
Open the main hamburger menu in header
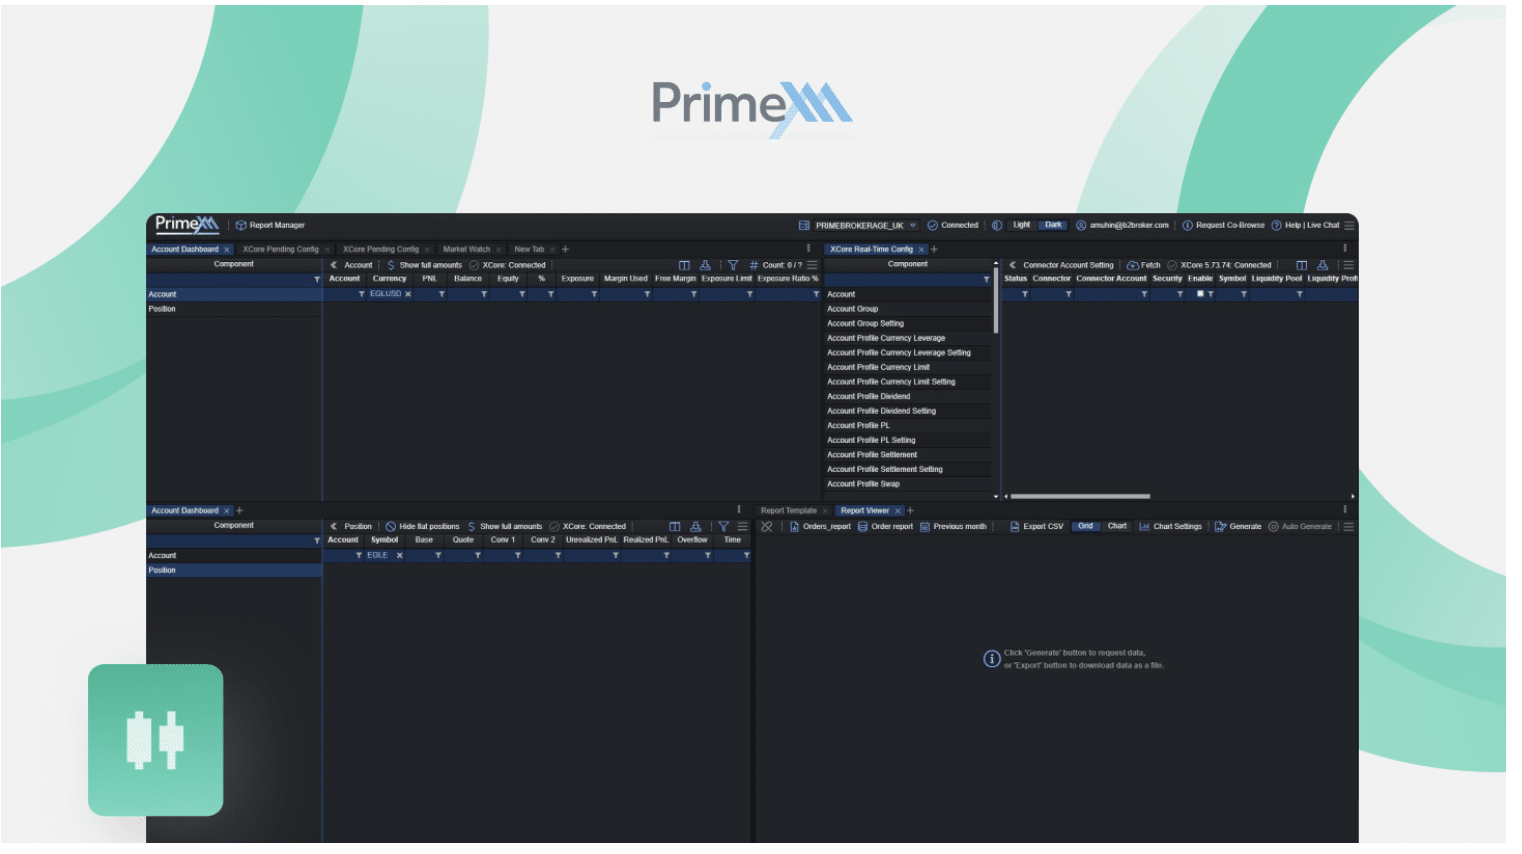point(1349,225)
